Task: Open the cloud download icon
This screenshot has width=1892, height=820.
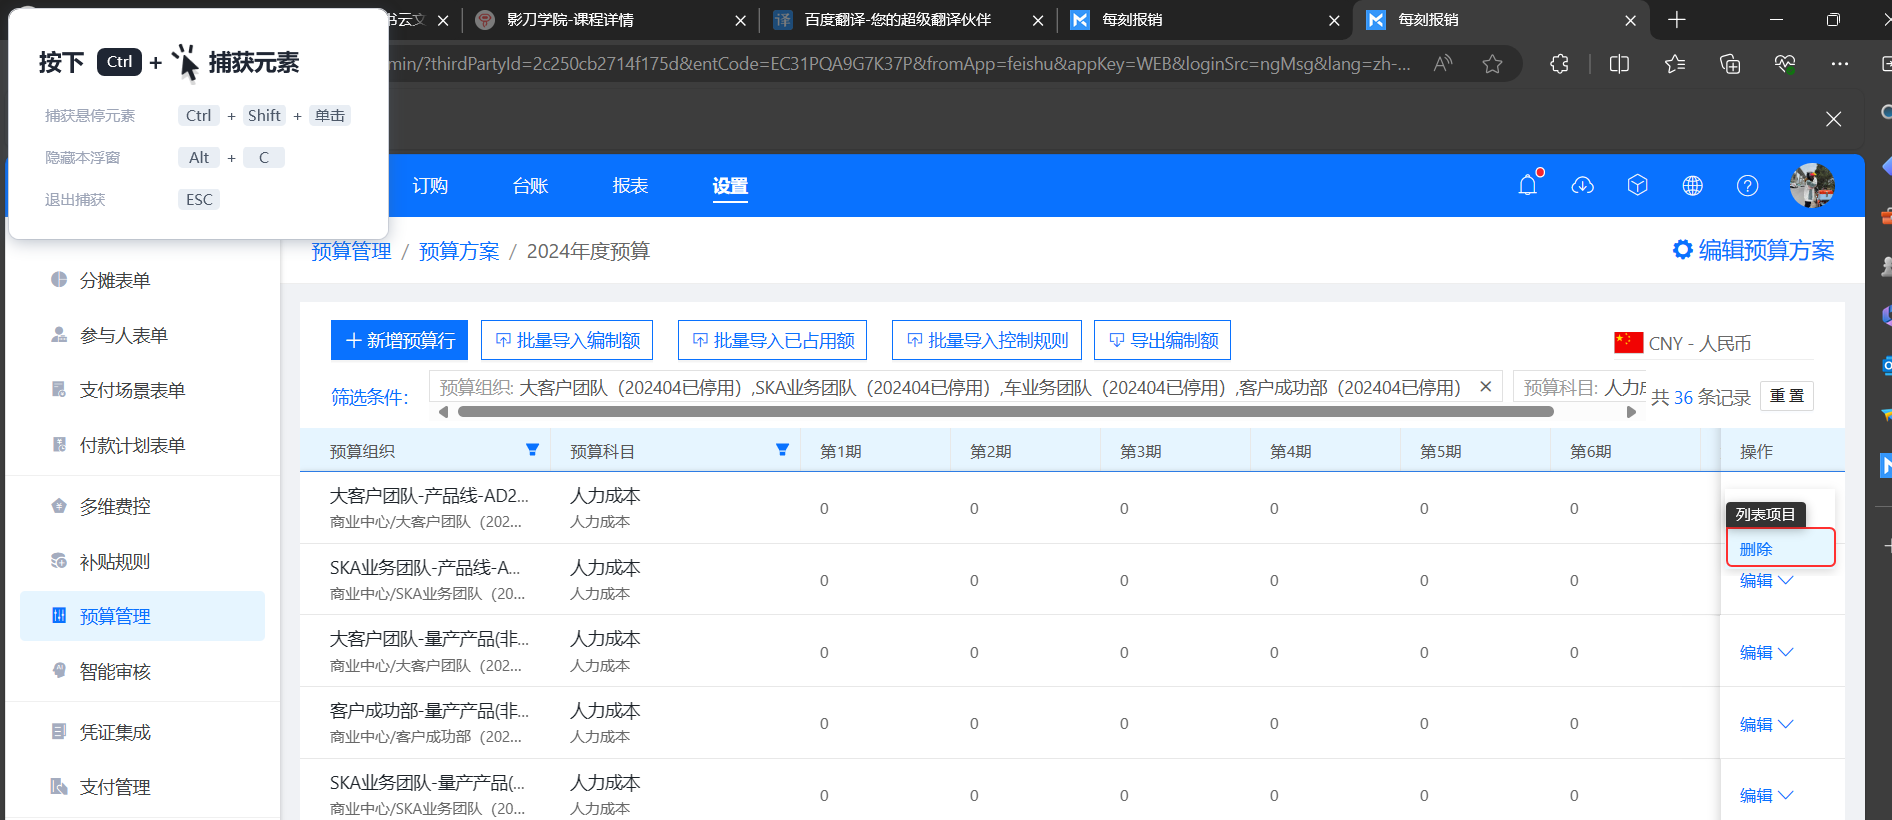Action: coord(1582,186)
